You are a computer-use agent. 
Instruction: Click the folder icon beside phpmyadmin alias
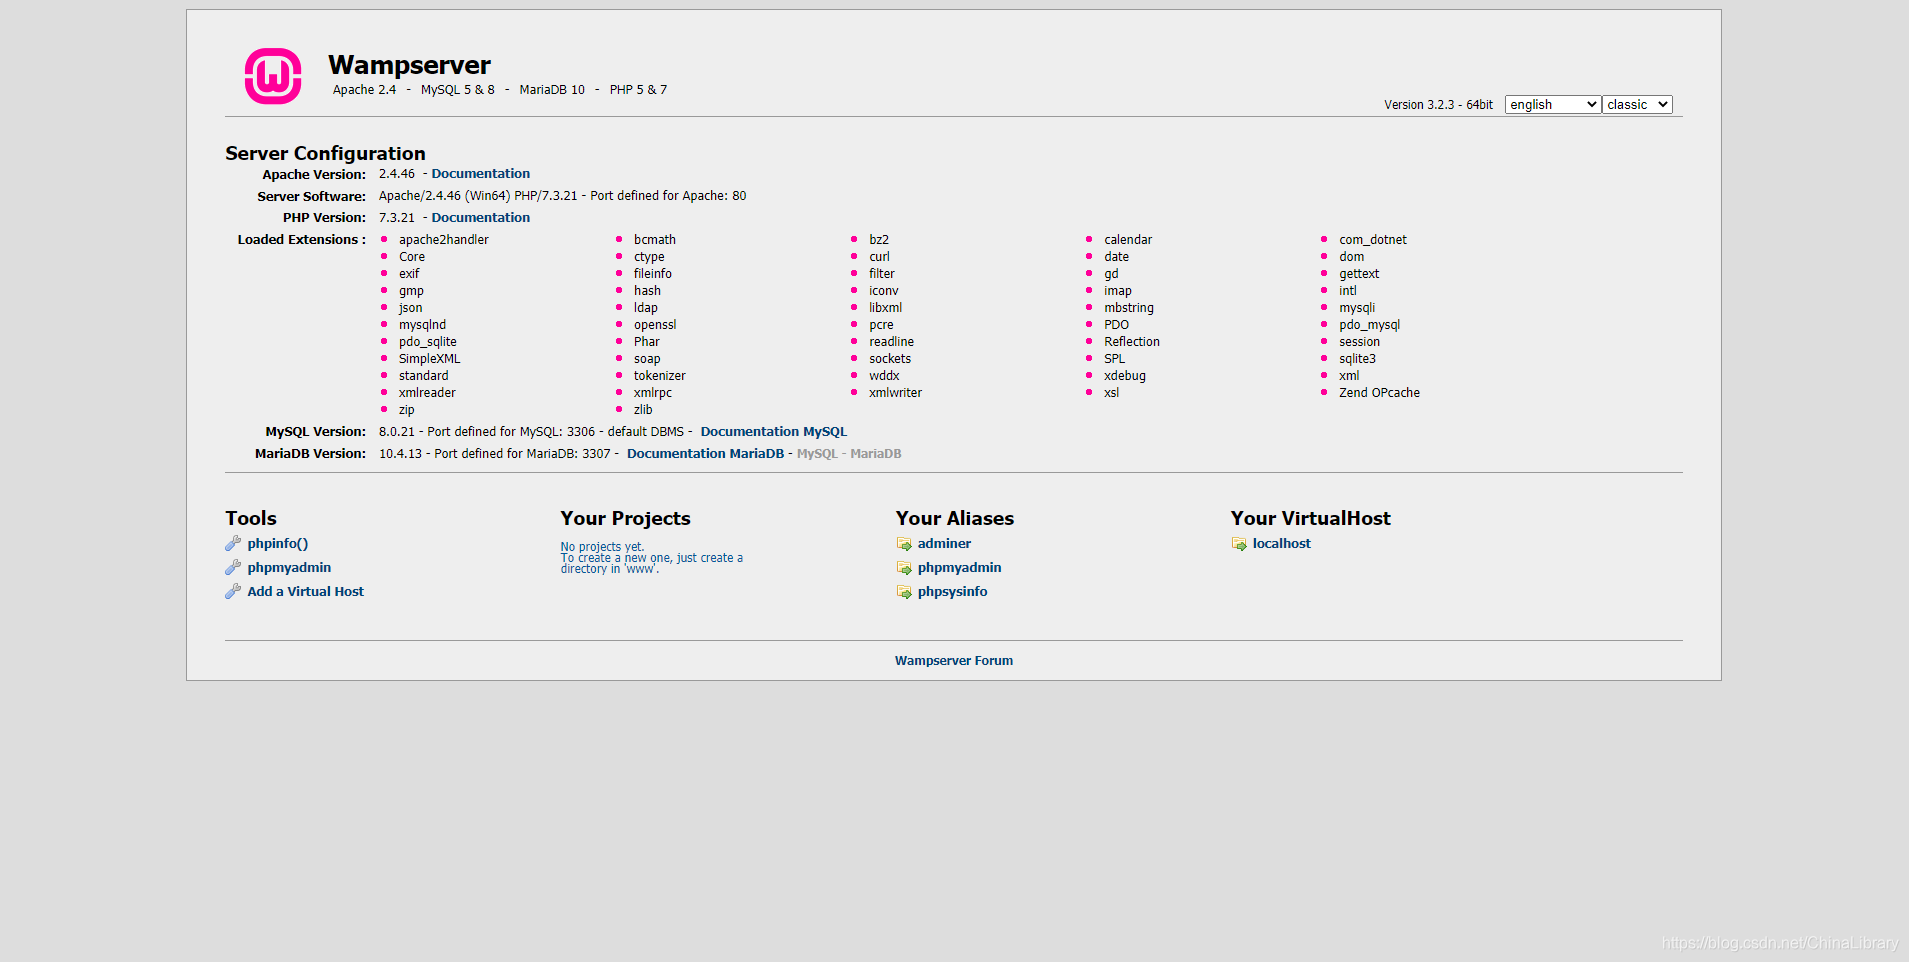[904, 568]
